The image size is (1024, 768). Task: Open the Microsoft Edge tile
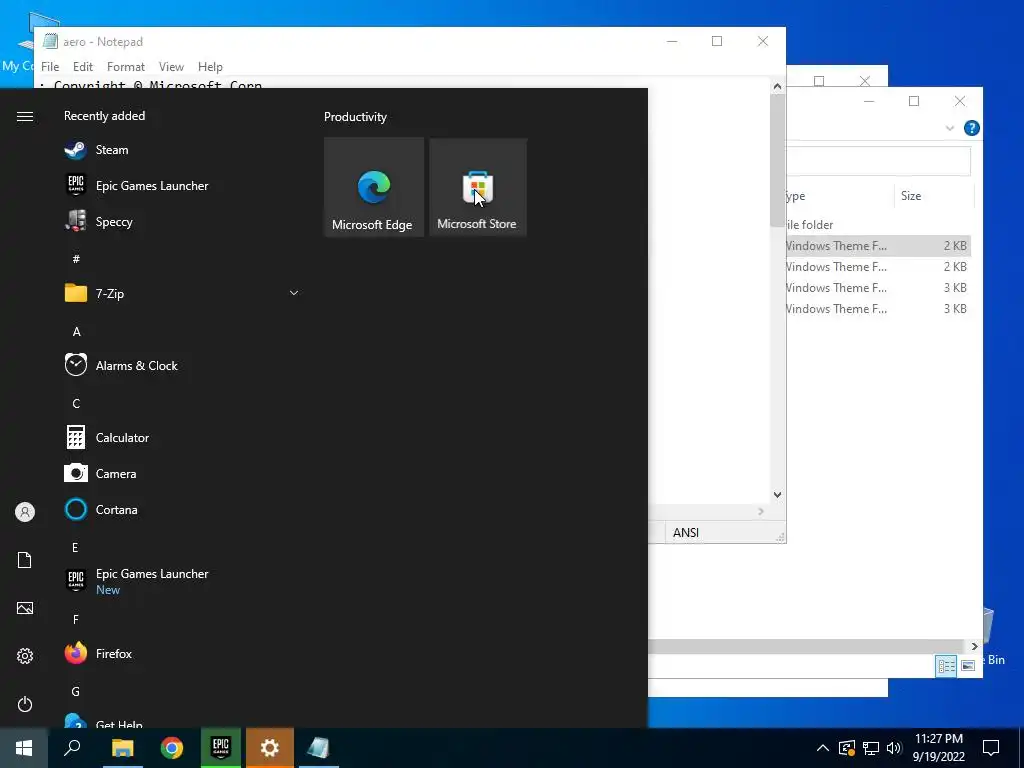(374, 187)
